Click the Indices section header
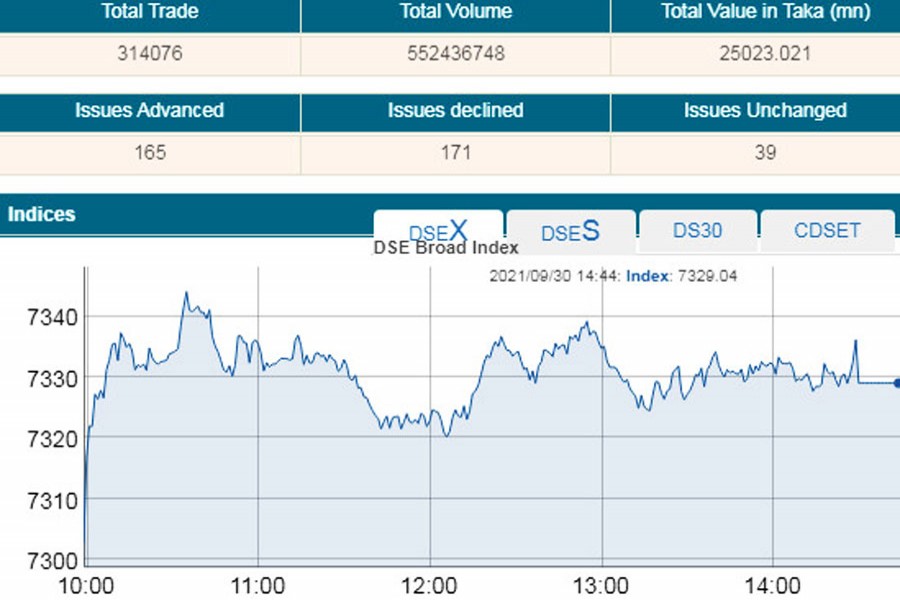The height and width of the screenshot is (600, 900). pyautogui.click(x=42, y=214)
